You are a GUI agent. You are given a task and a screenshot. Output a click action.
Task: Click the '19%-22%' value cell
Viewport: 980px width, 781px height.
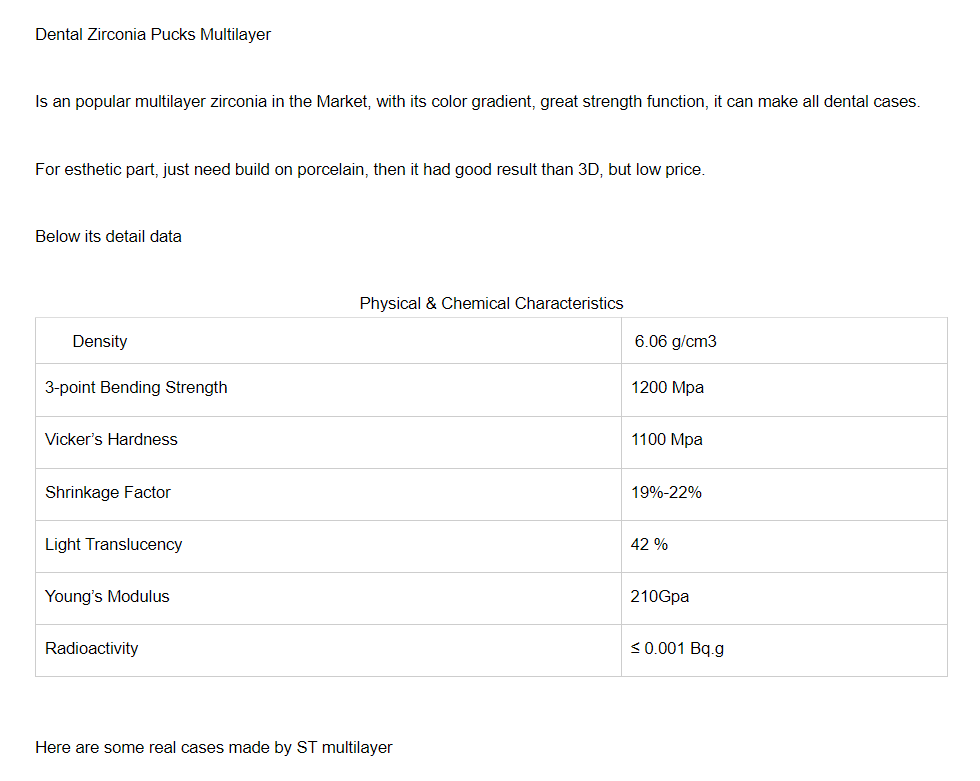point(666,492)
